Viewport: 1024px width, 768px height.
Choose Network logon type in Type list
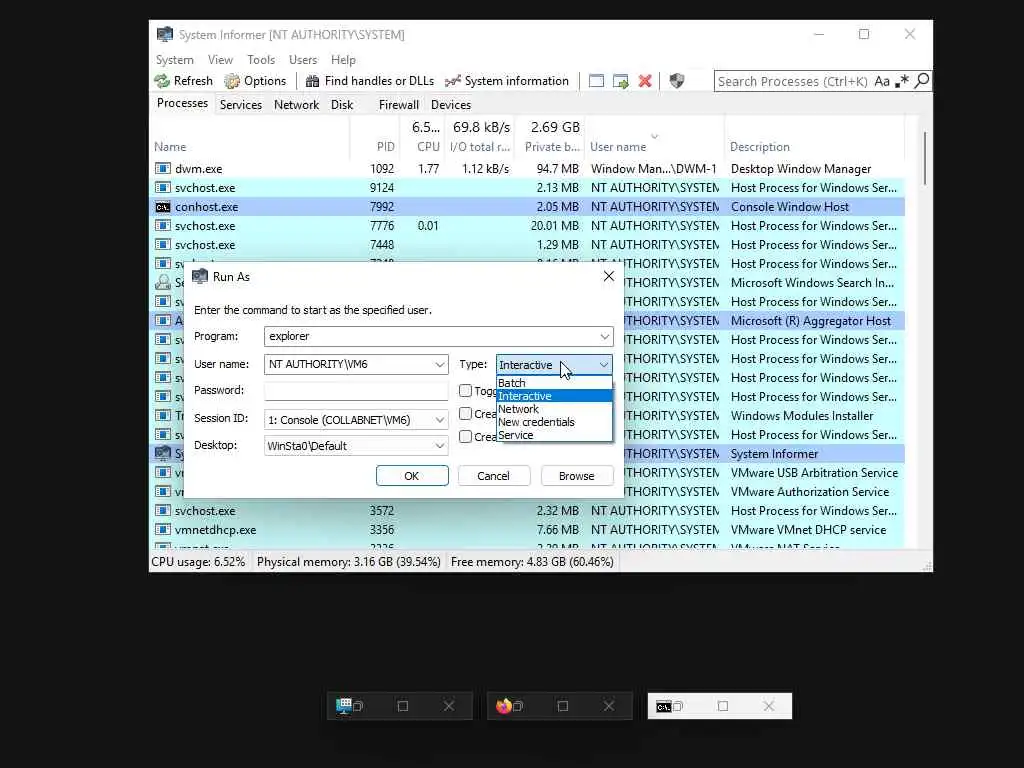pos(554,409)
